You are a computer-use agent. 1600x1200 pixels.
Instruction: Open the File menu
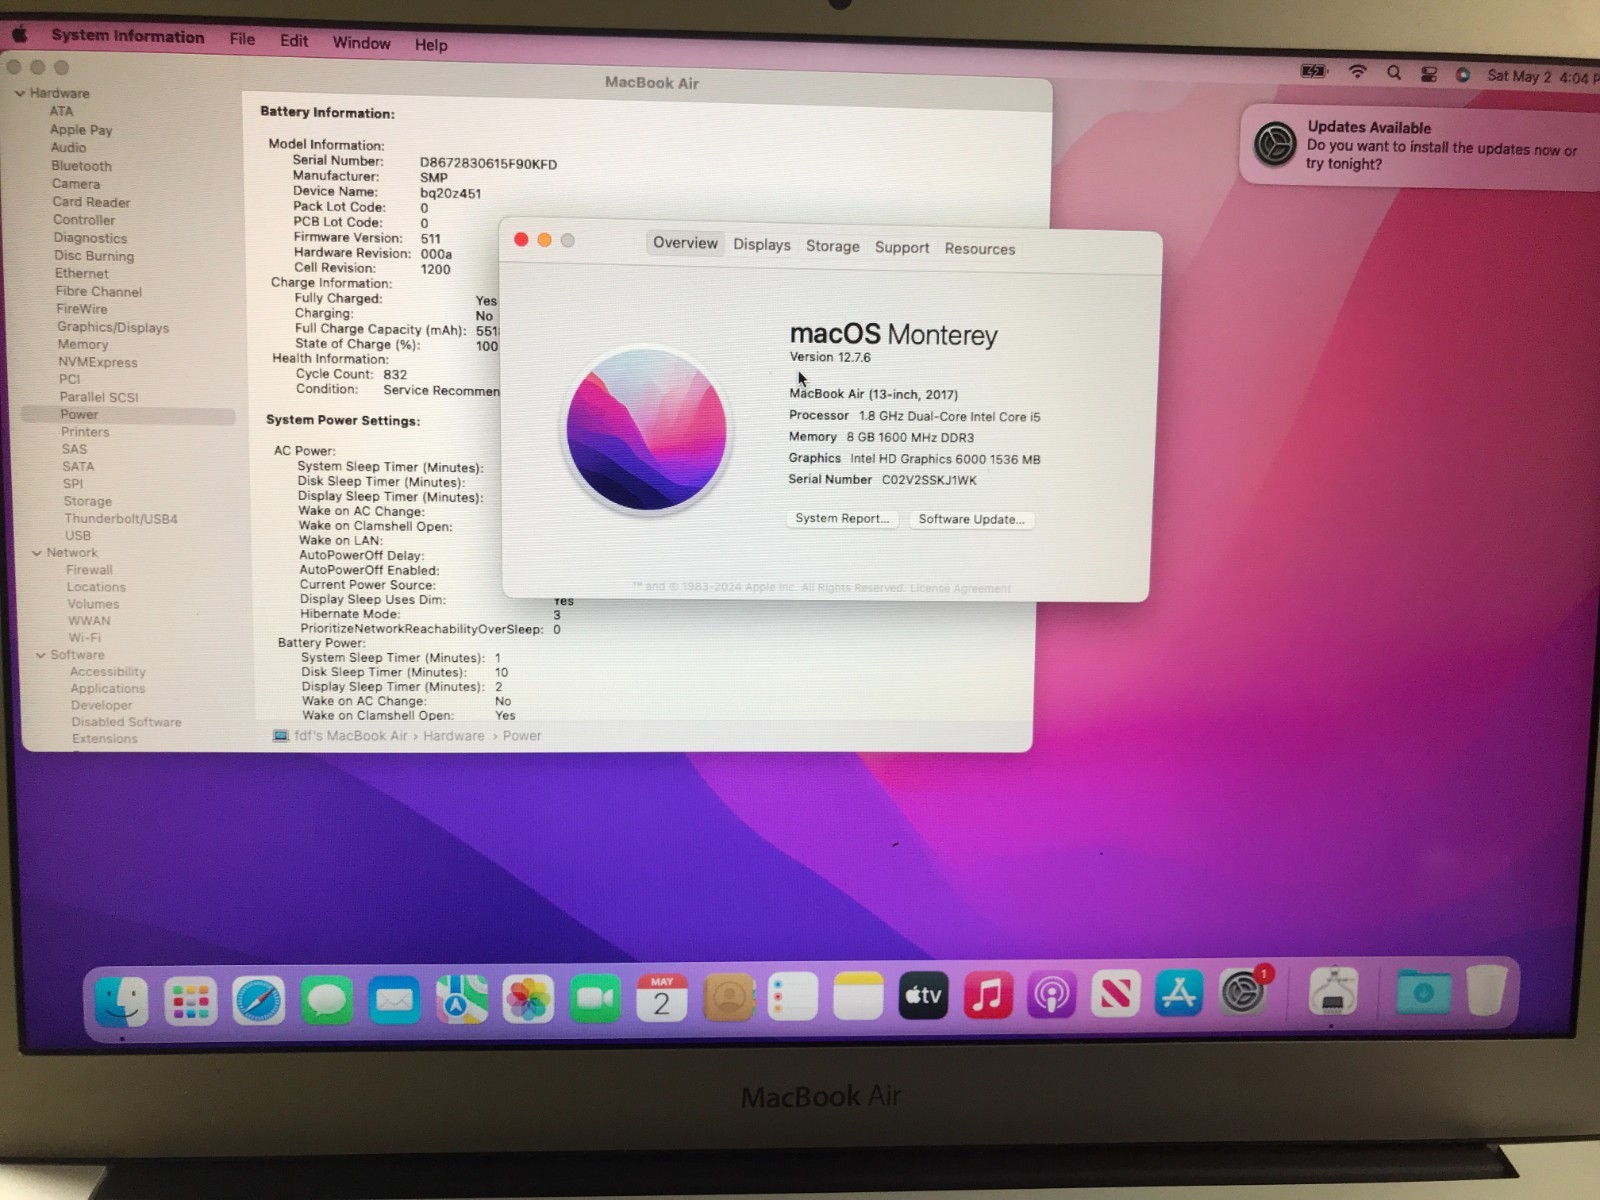pos(242,39)
